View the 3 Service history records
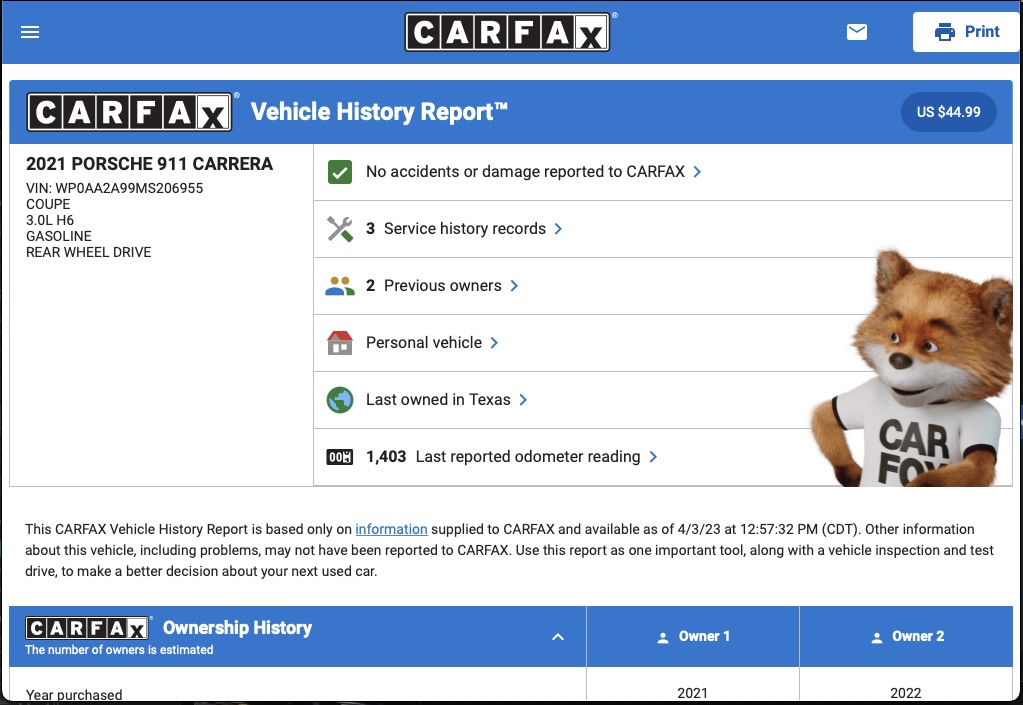Image resolution: width=1023 pixels, height=705 pixels. [x=455, y=228]
